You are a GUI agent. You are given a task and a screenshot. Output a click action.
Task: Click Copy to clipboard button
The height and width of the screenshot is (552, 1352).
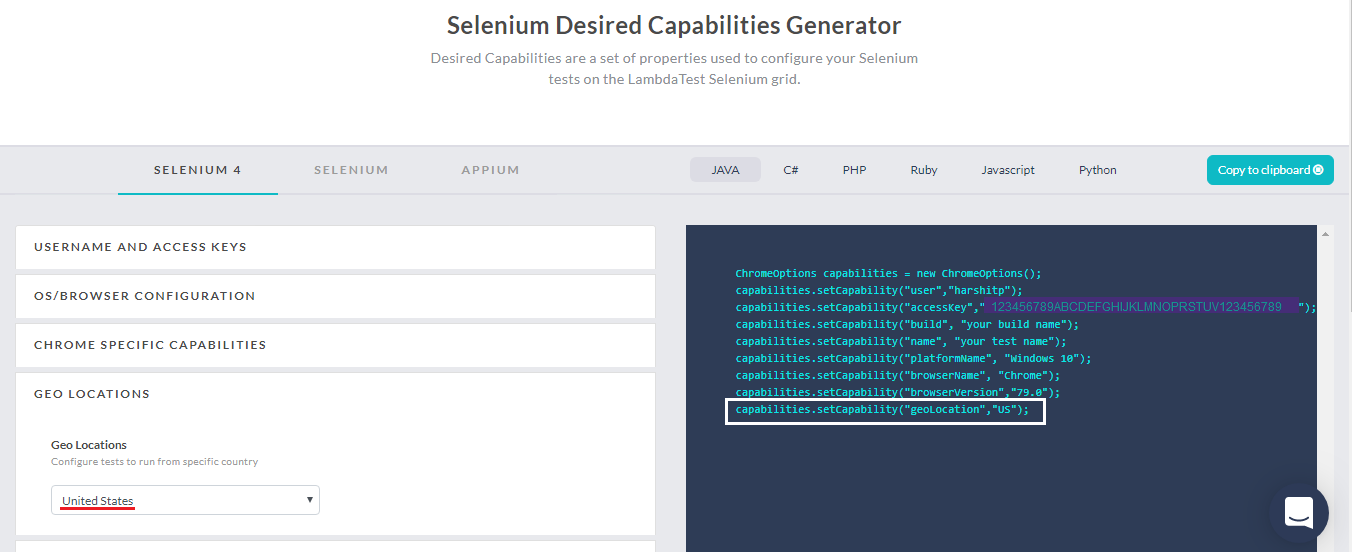coord(1270,170)
